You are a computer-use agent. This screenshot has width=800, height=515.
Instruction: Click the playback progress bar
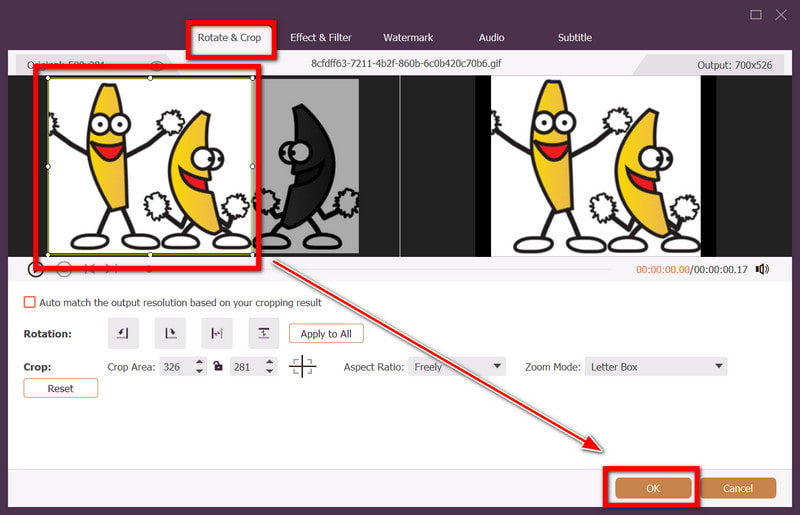pyautogui.click(x=400, y=269)
